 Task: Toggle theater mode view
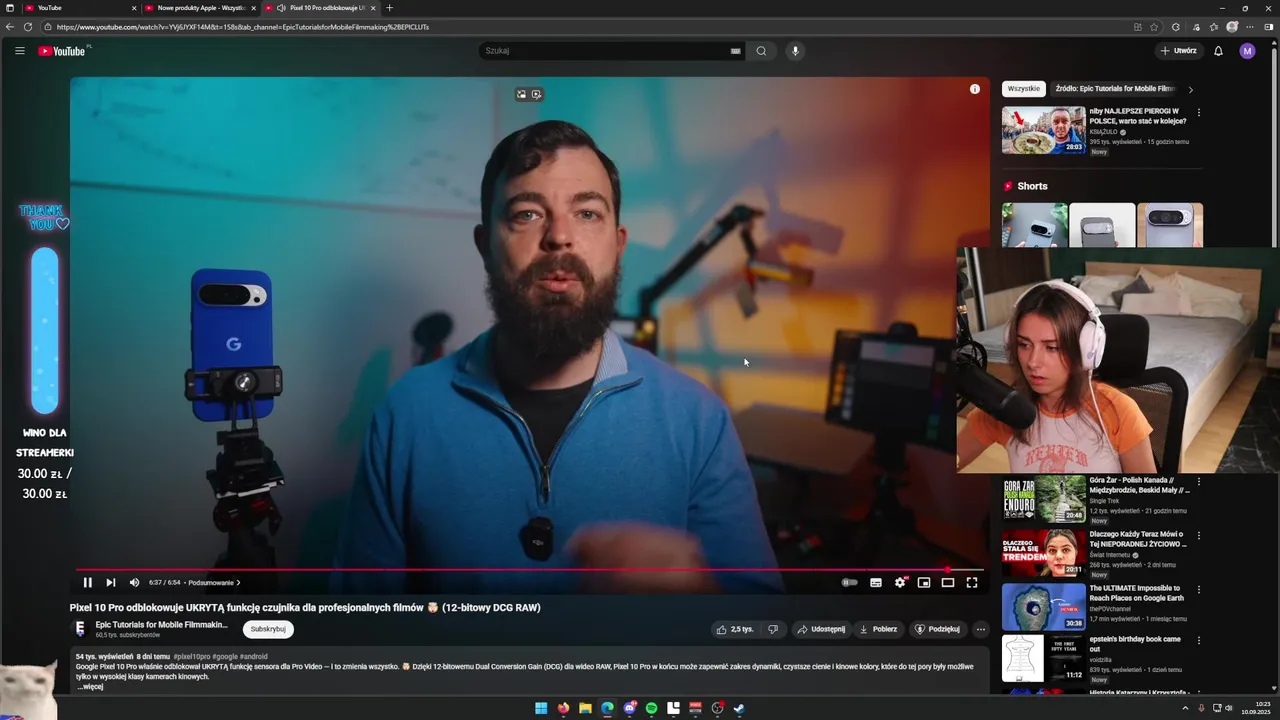948,582
